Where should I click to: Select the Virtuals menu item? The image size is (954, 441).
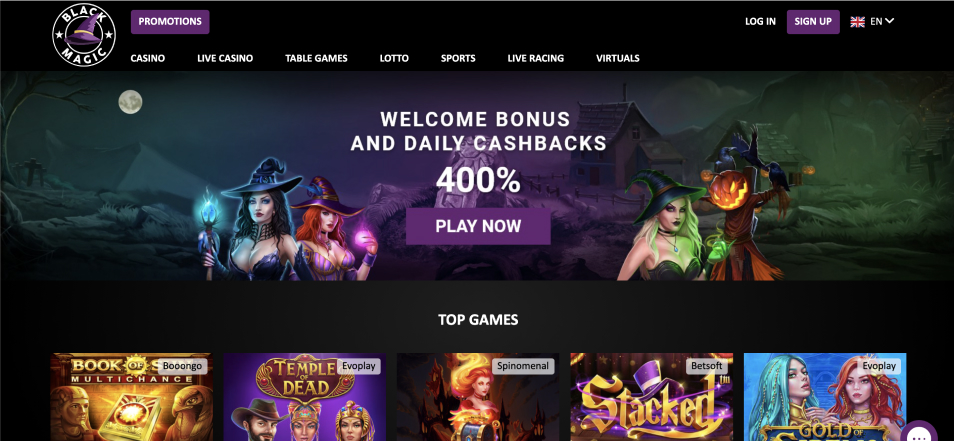tap(618, 58)
